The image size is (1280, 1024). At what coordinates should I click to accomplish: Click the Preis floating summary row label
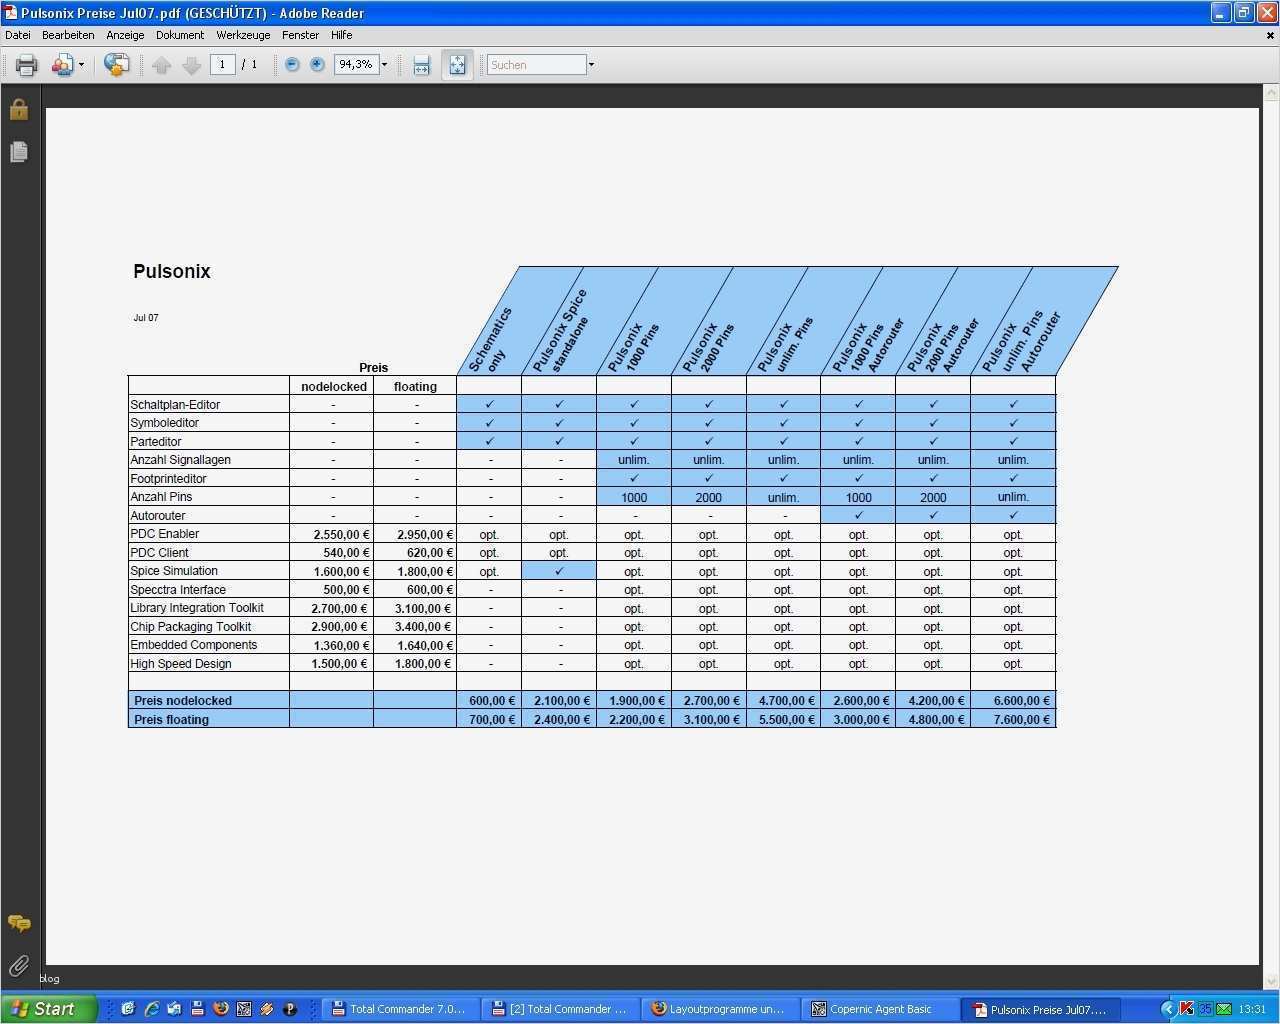[x=171, y=719]
